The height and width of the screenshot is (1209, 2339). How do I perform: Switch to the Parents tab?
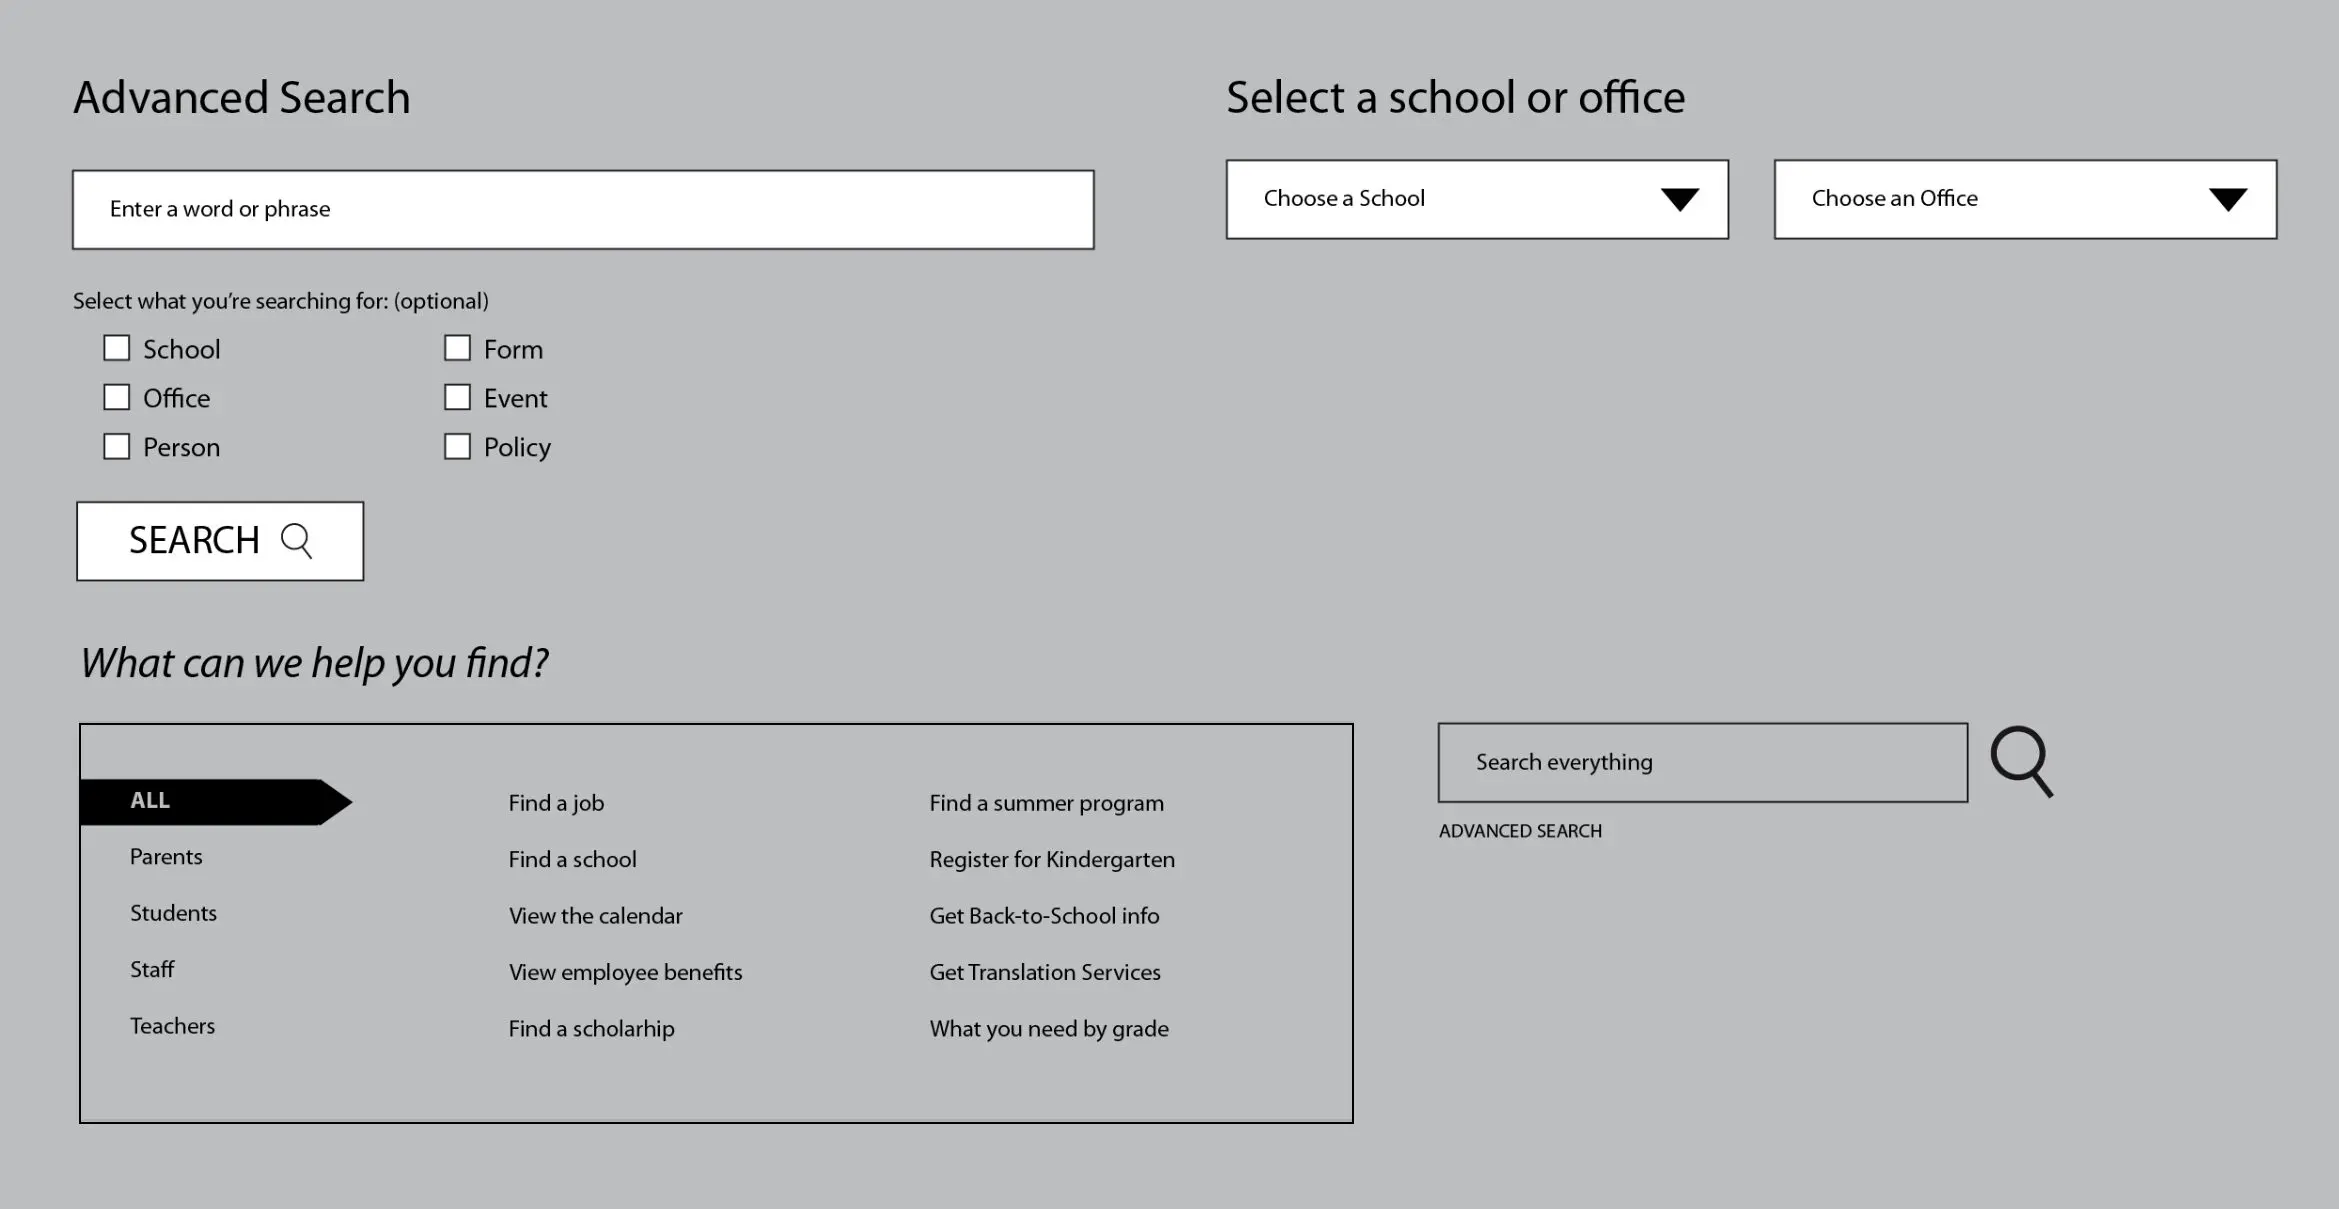[166, 857]
